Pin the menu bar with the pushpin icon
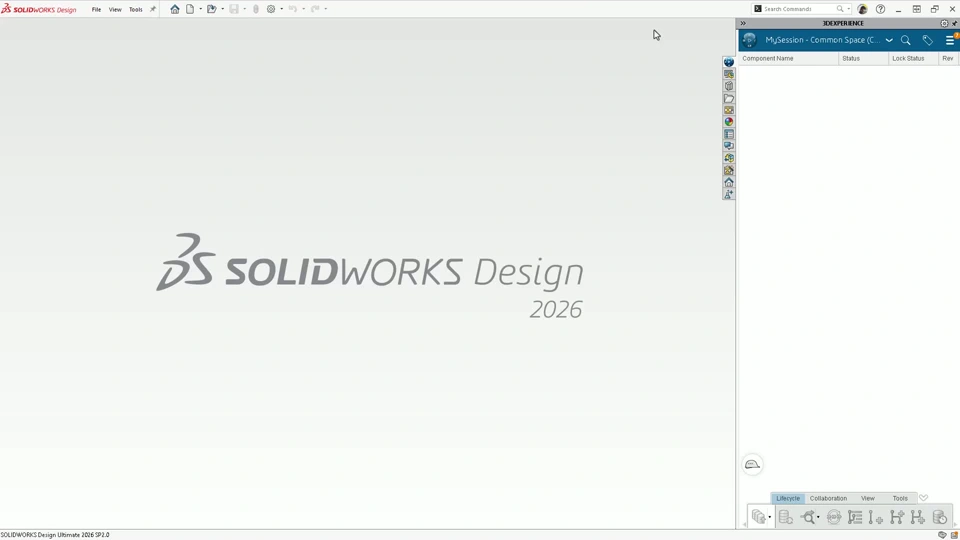This screenshot has width=960, height=540. [x=152, y=9]
